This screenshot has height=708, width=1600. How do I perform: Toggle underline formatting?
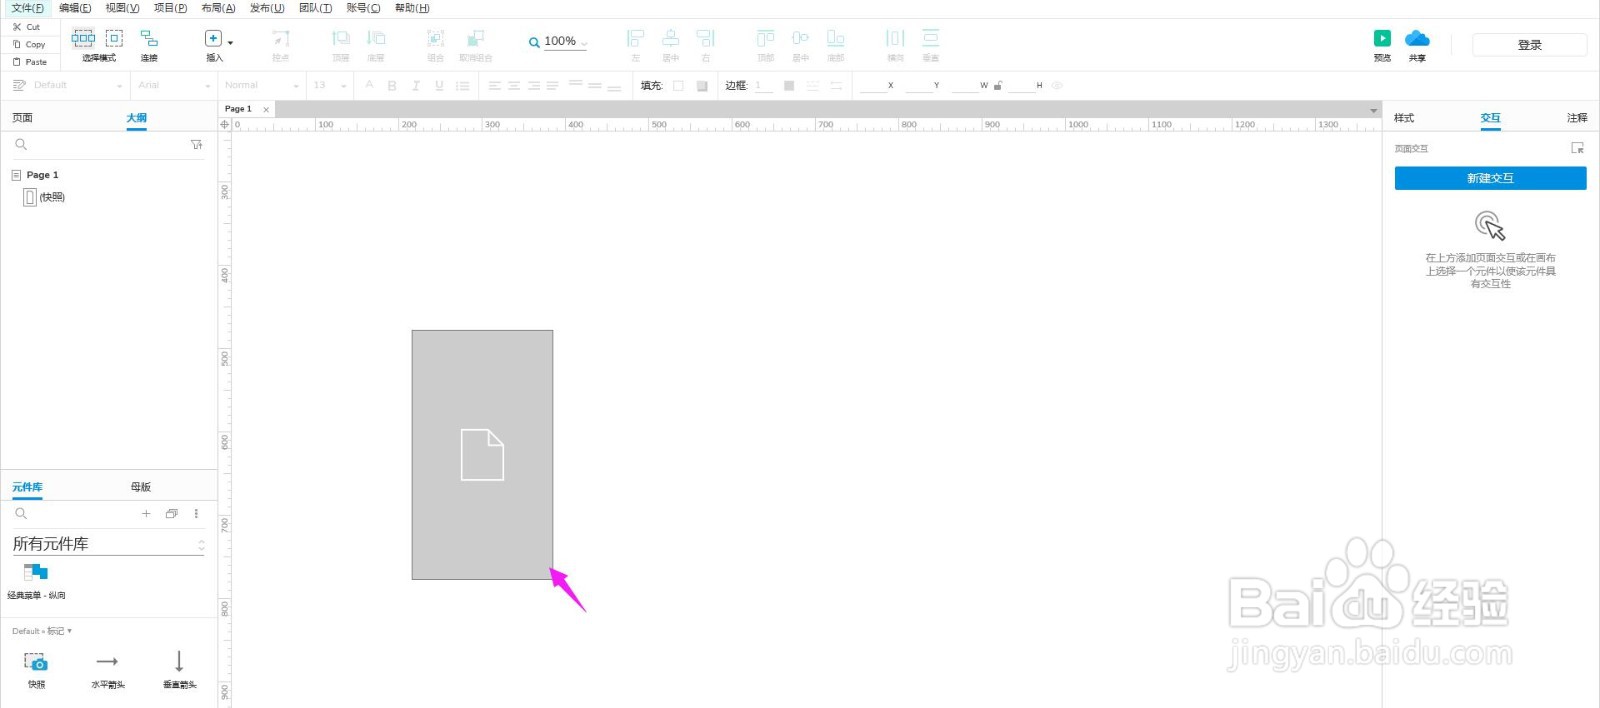pyautogui.click(x=439, y=86)
